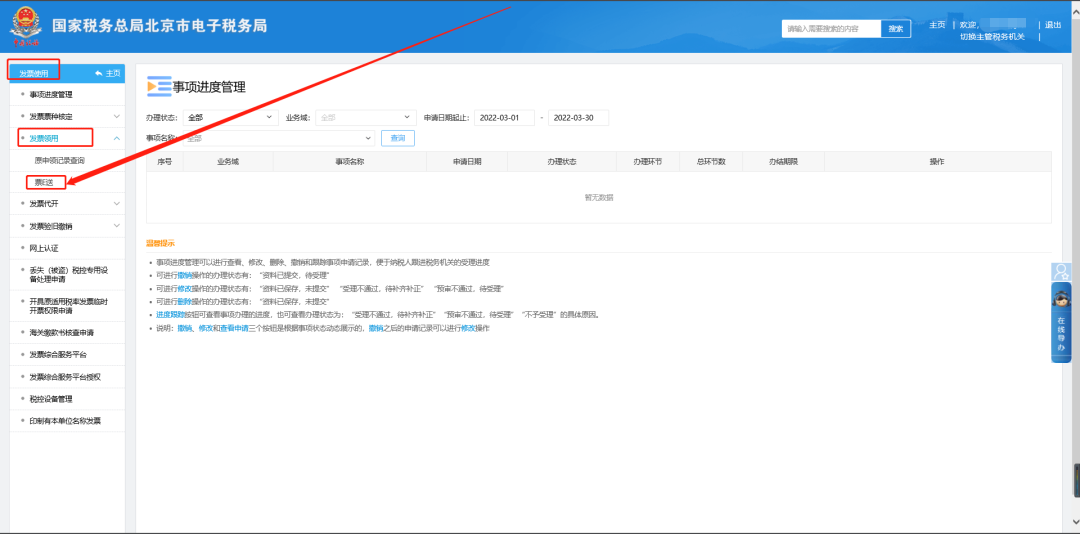Select 发票票种核定 menu item

(x=51, y=116)
